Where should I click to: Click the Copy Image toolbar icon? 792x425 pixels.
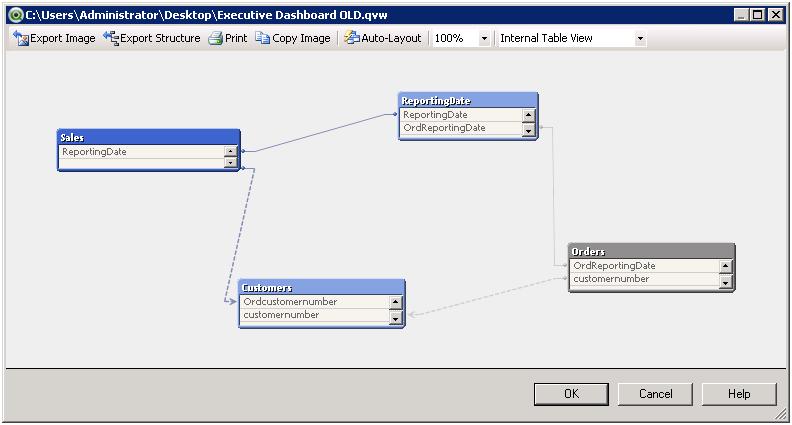(263, 38)
